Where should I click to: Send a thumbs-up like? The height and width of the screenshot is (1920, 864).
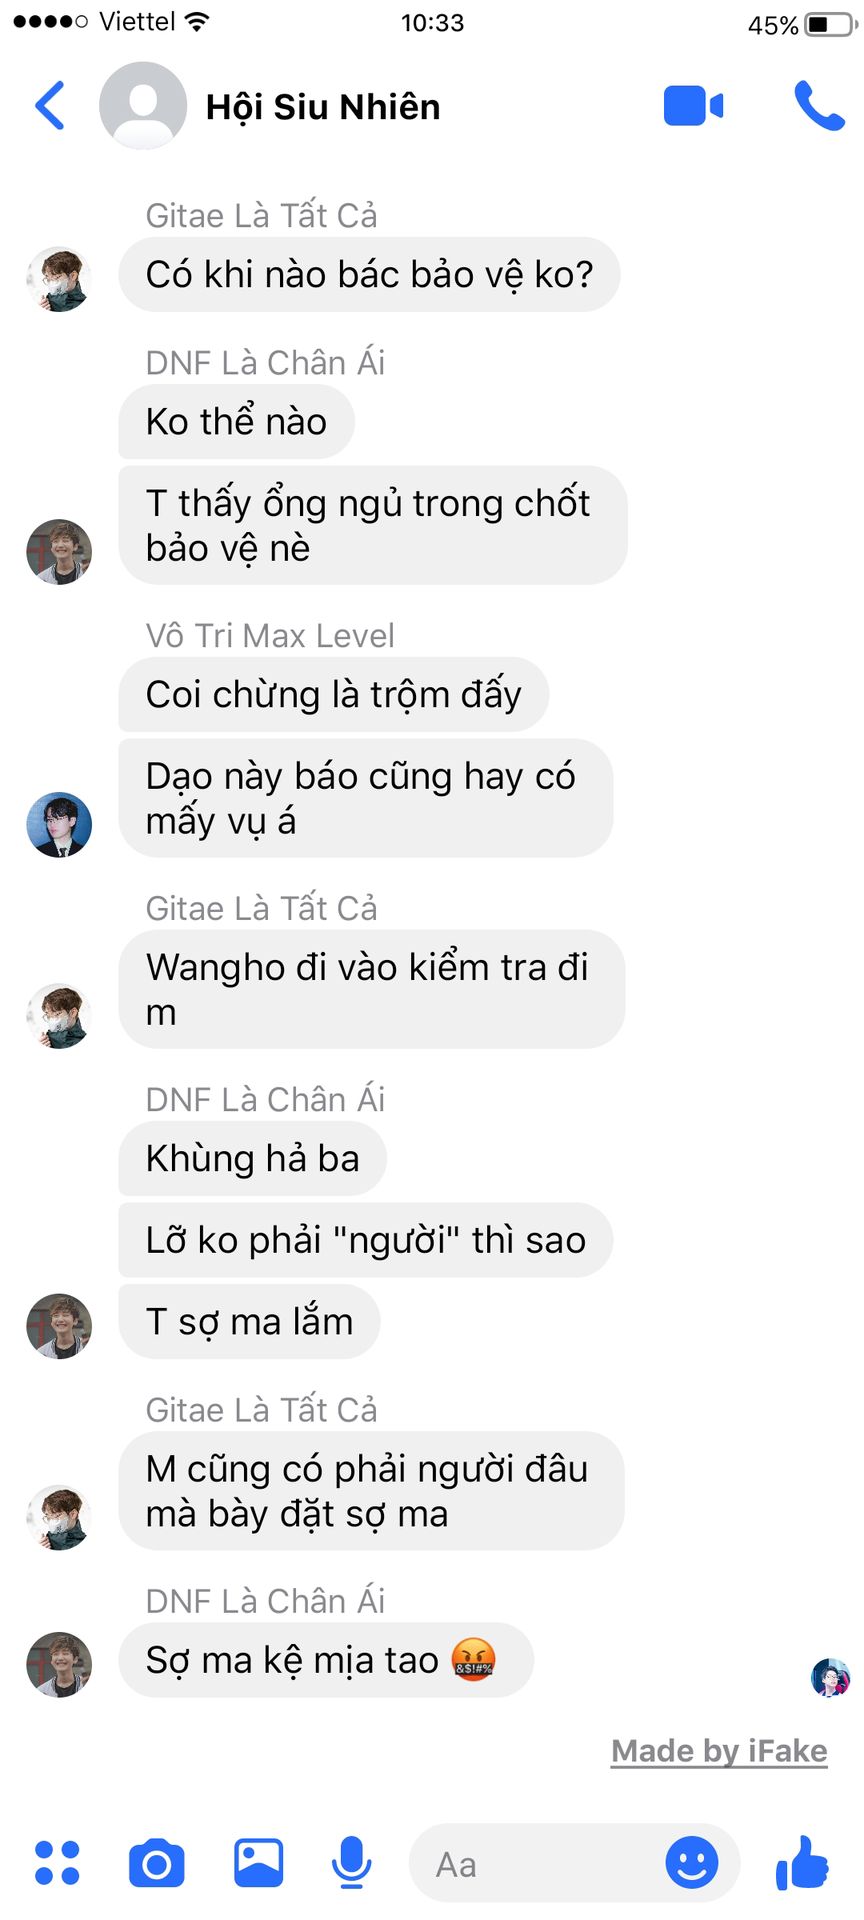tap(802, 1862)
